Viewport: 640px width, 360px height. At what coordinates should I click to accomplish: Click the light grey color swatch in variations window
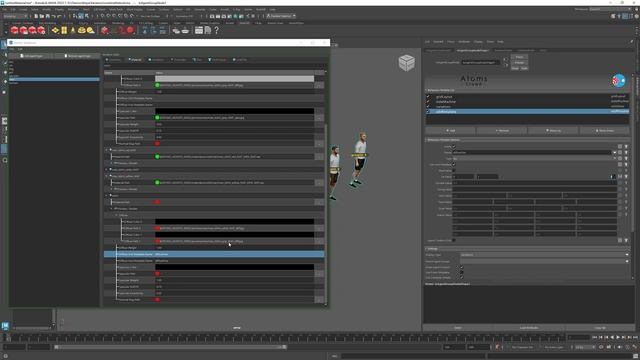point(235,78)
